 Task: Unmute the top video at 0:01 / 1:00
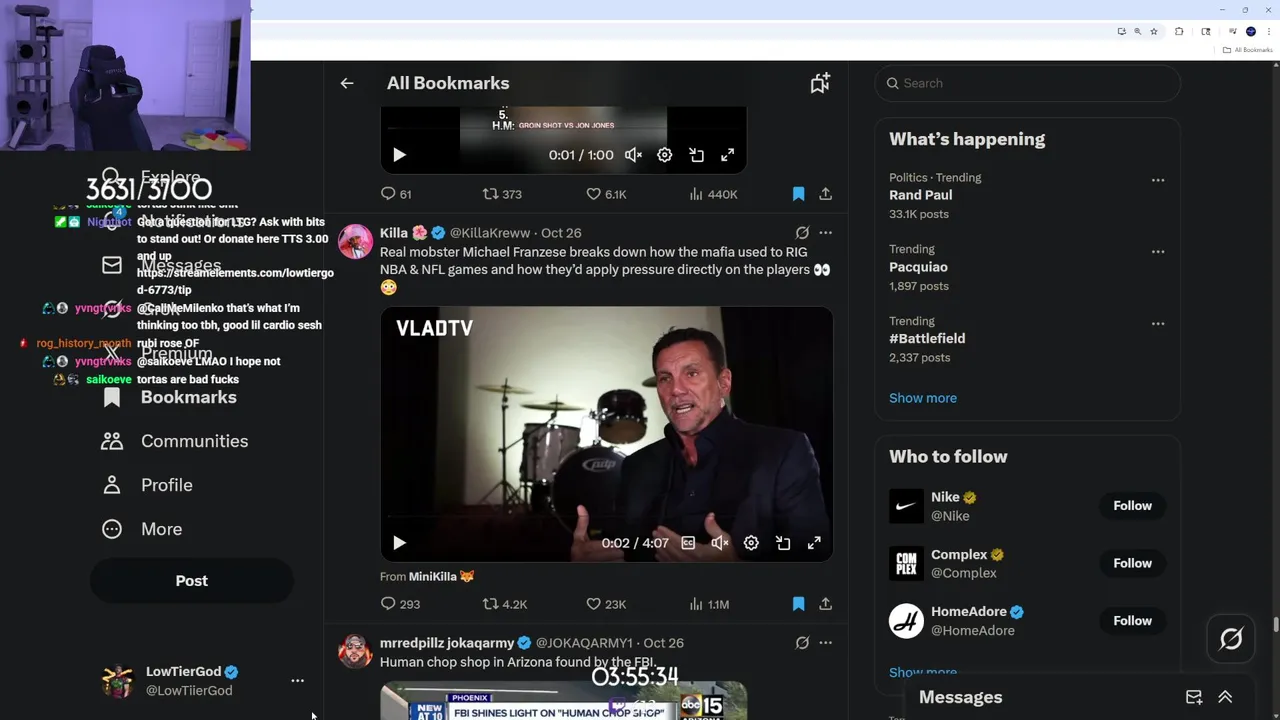(633, 155)
